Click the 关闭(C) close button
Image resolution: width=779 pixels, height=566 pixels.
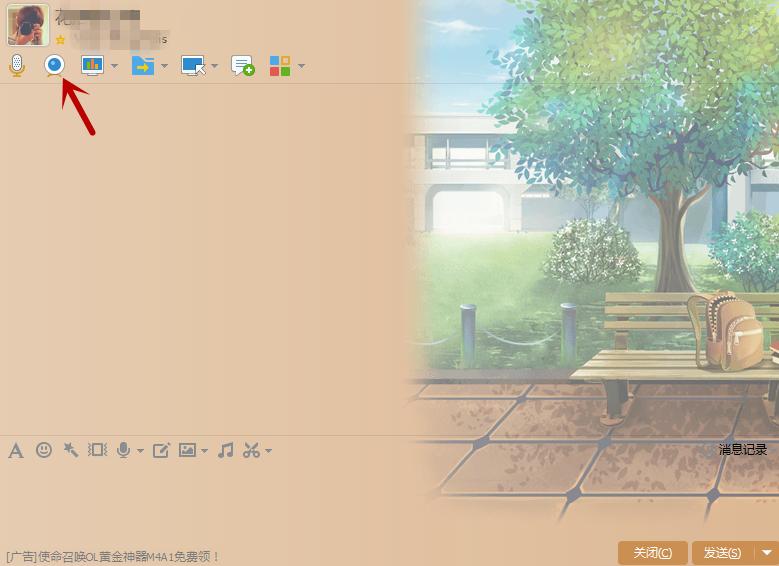point(653,553)
